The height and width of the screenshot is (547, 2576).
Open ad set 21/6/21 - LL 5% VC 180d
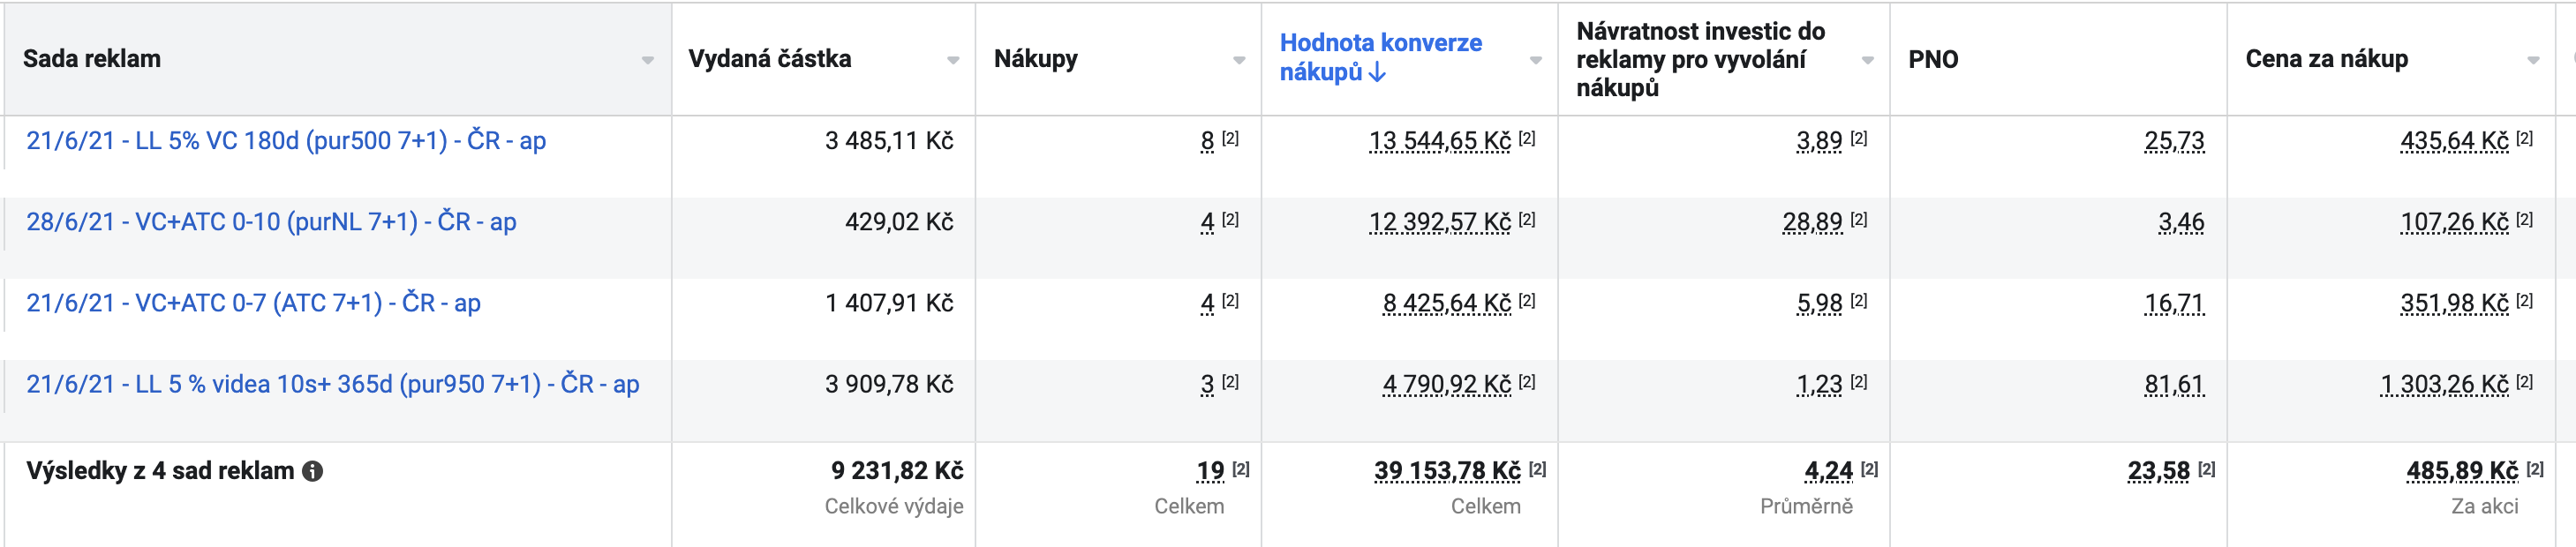pos(286,141)
